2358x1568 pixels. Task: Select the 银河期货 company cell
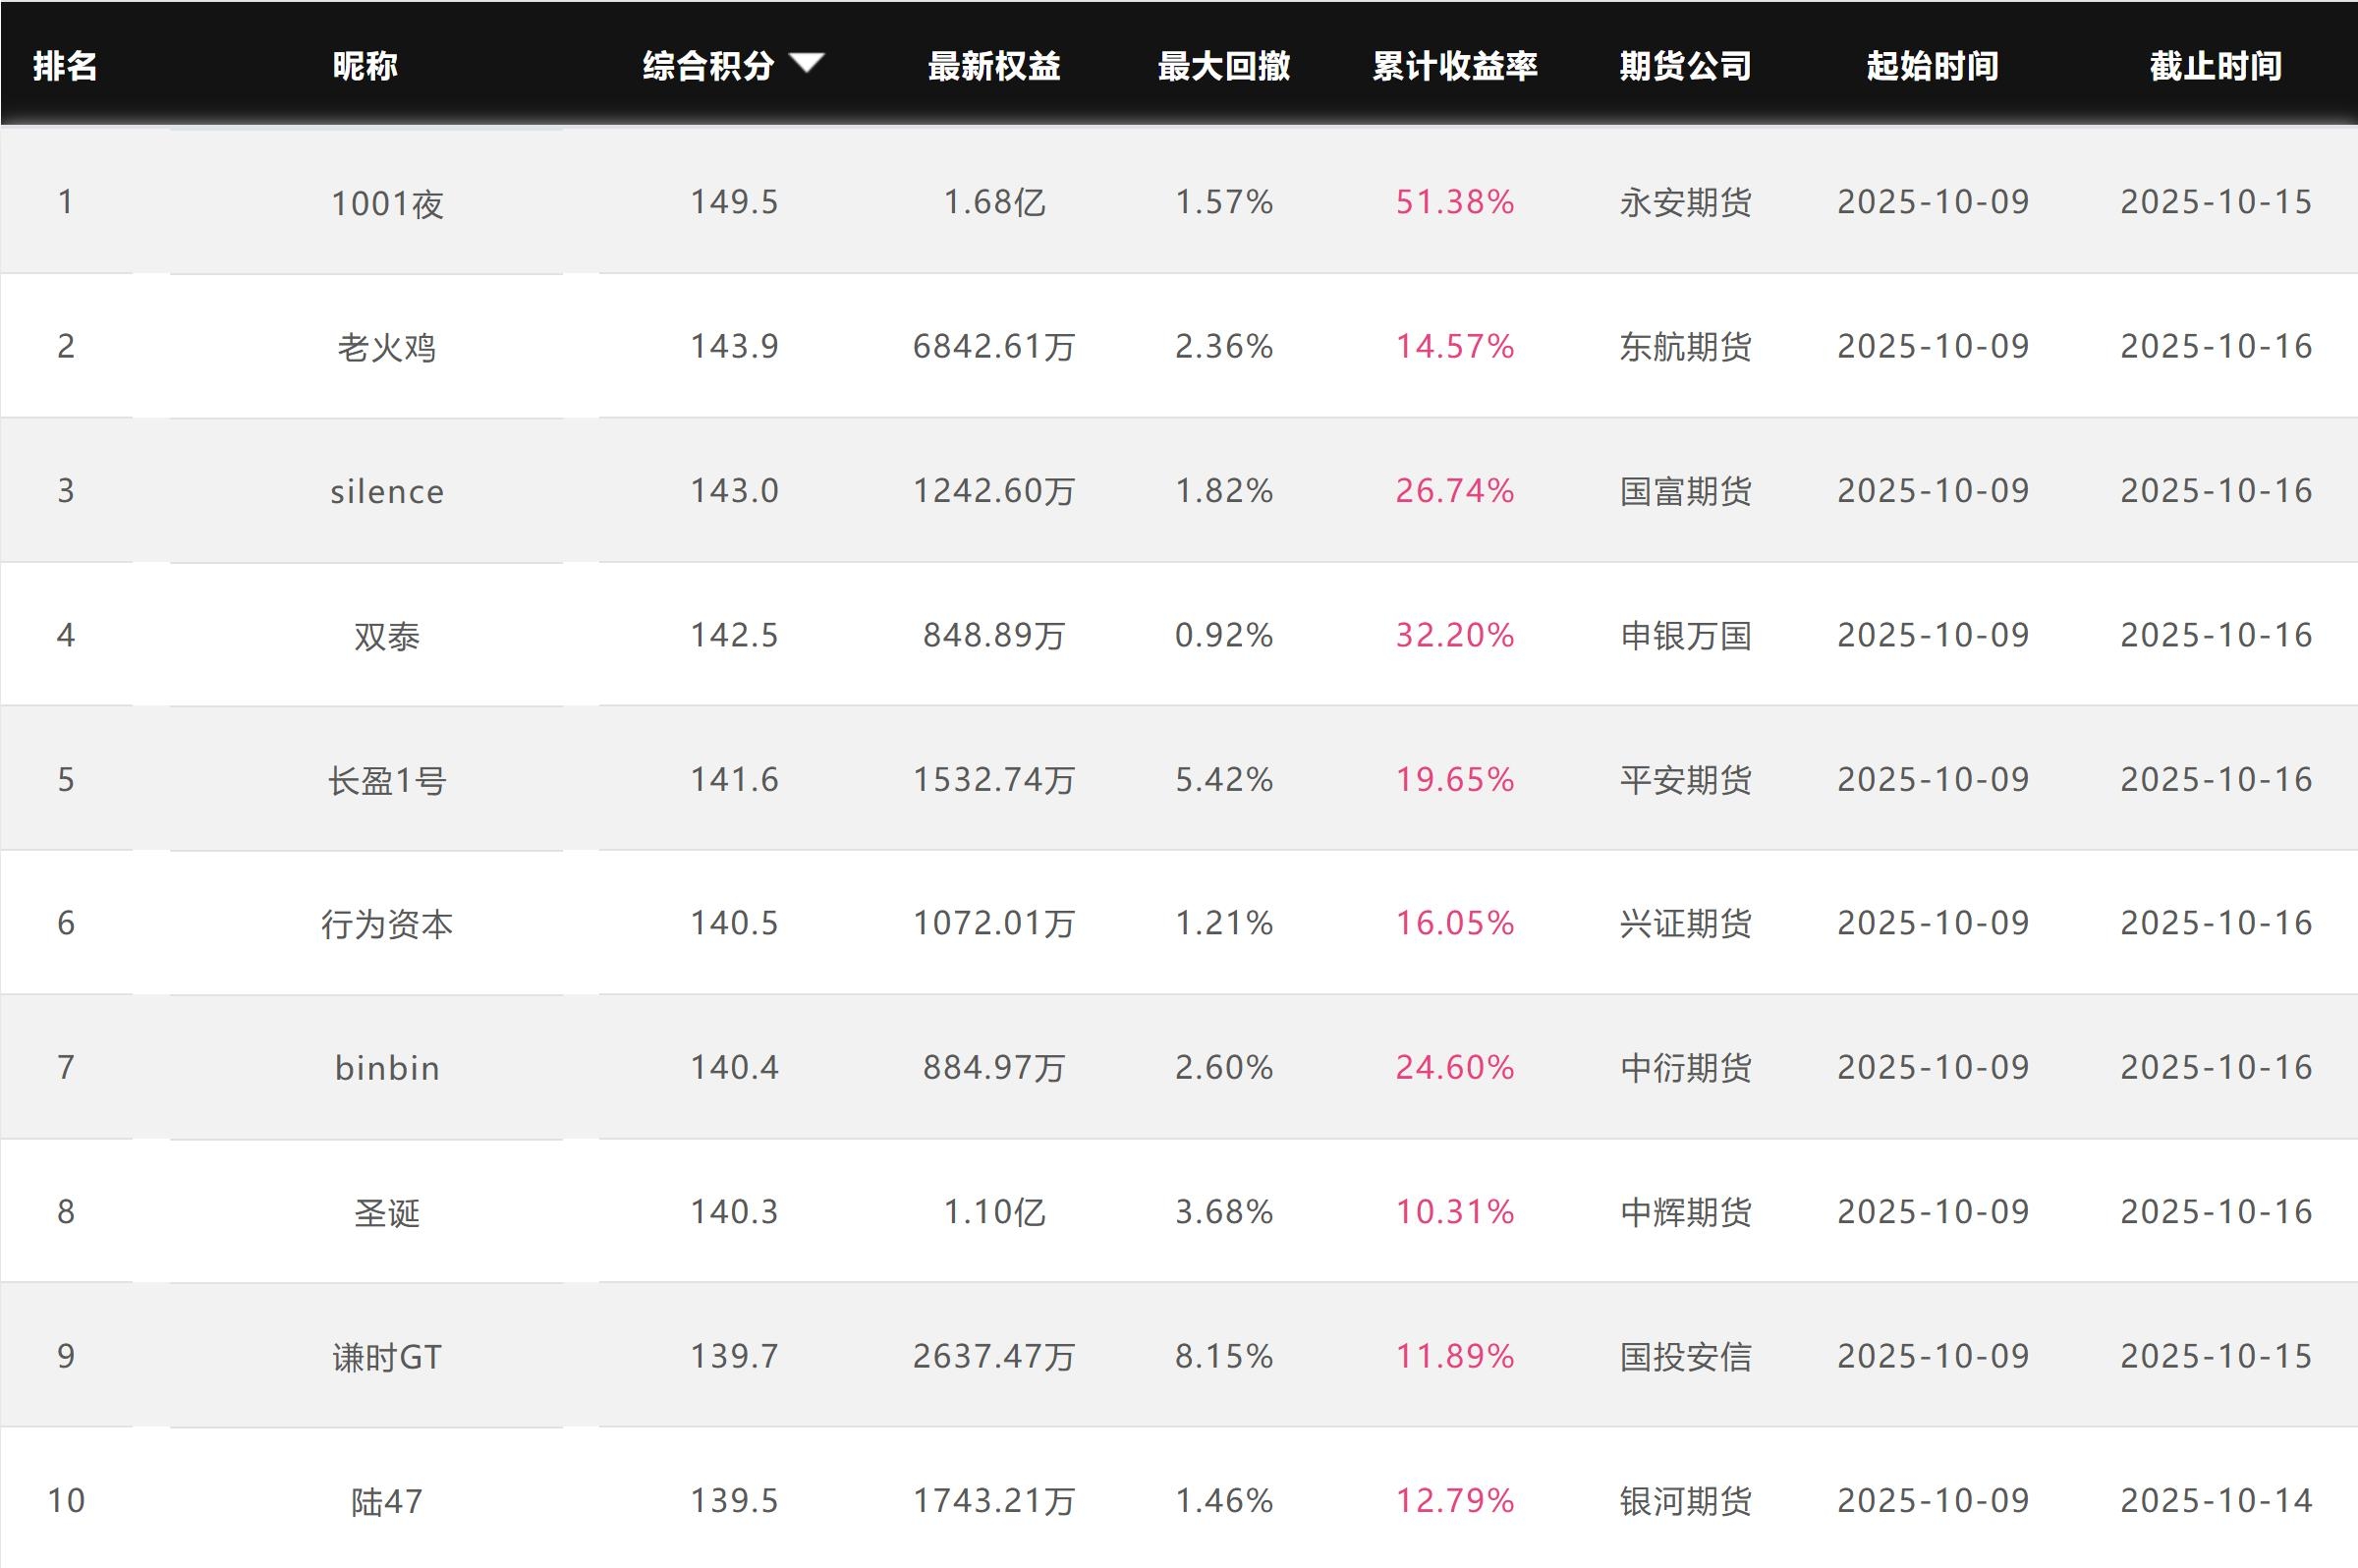pyautogui.click(x=1685, y=1501)
